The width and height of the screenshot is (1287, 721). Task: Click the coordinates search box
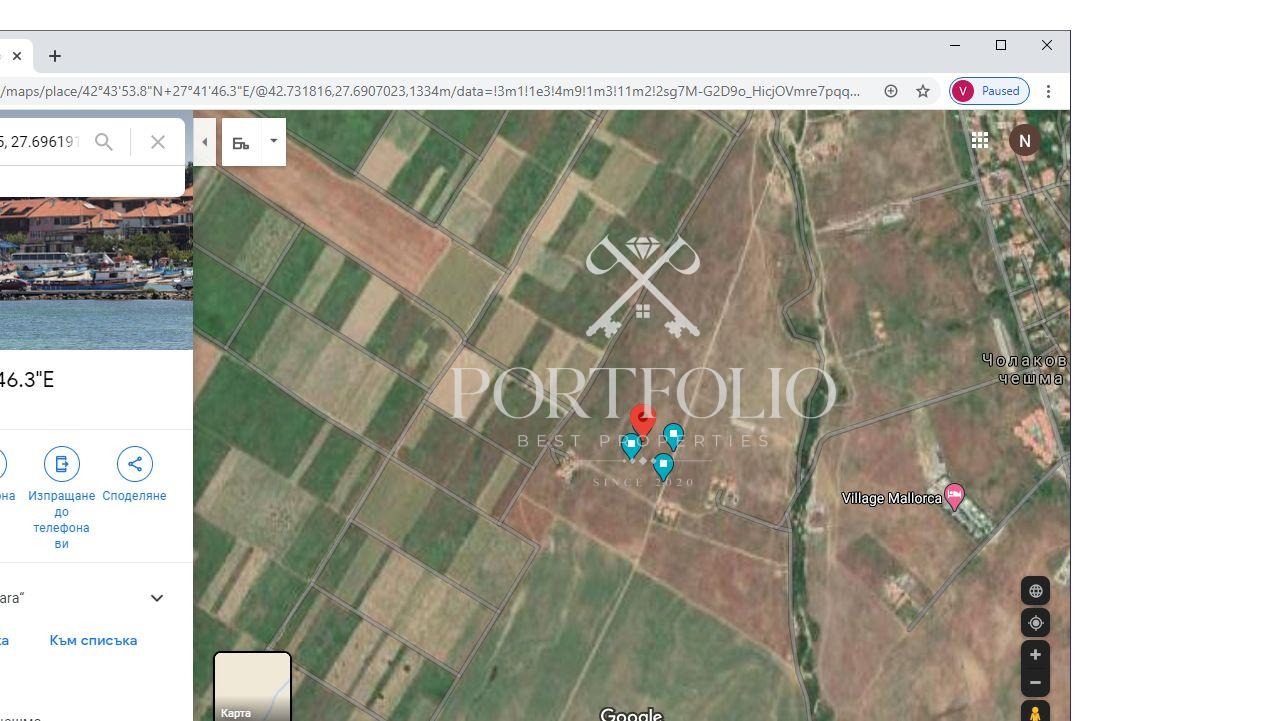pyautogui.click(x=40, y=142)
